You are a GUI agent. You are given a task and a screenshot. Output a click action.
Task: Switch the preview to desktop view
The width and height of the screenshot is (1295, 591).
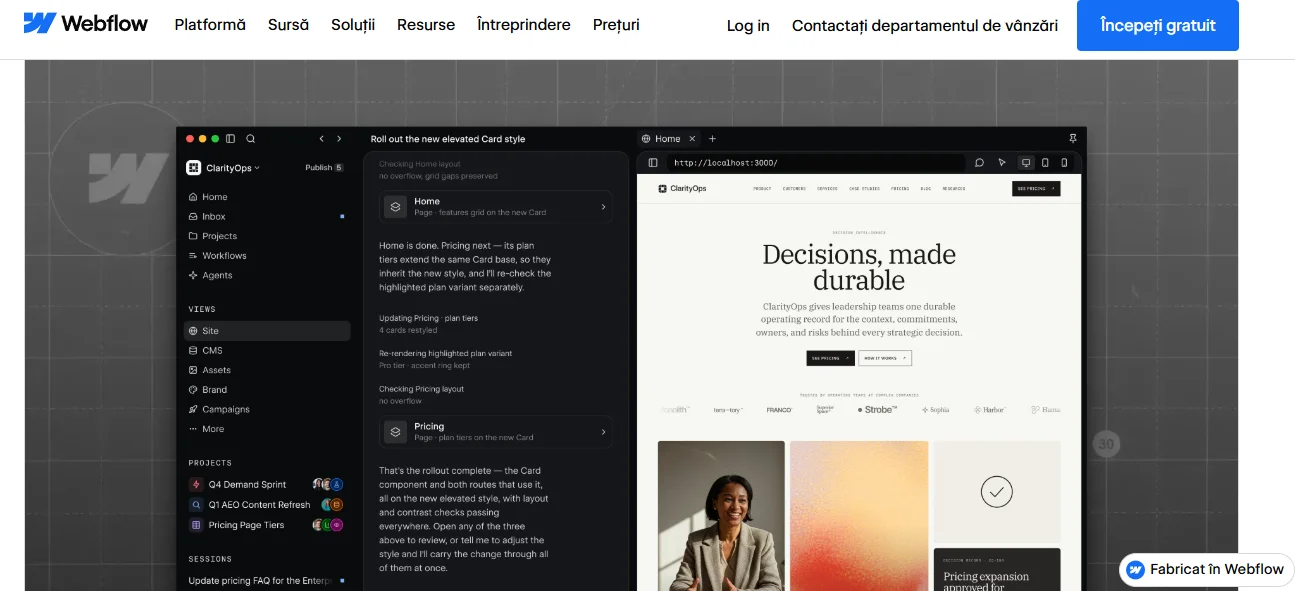pos(1025,163)
